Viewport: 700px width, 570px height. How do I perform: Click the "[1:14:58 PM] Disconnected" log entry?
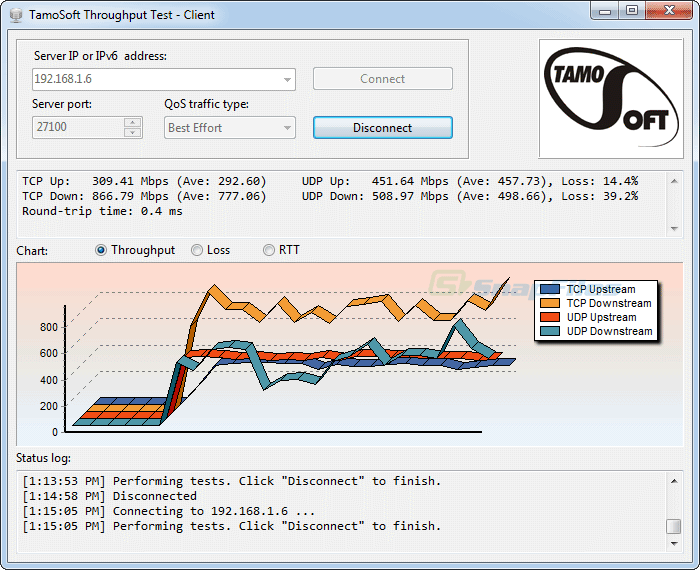(109, 496)
